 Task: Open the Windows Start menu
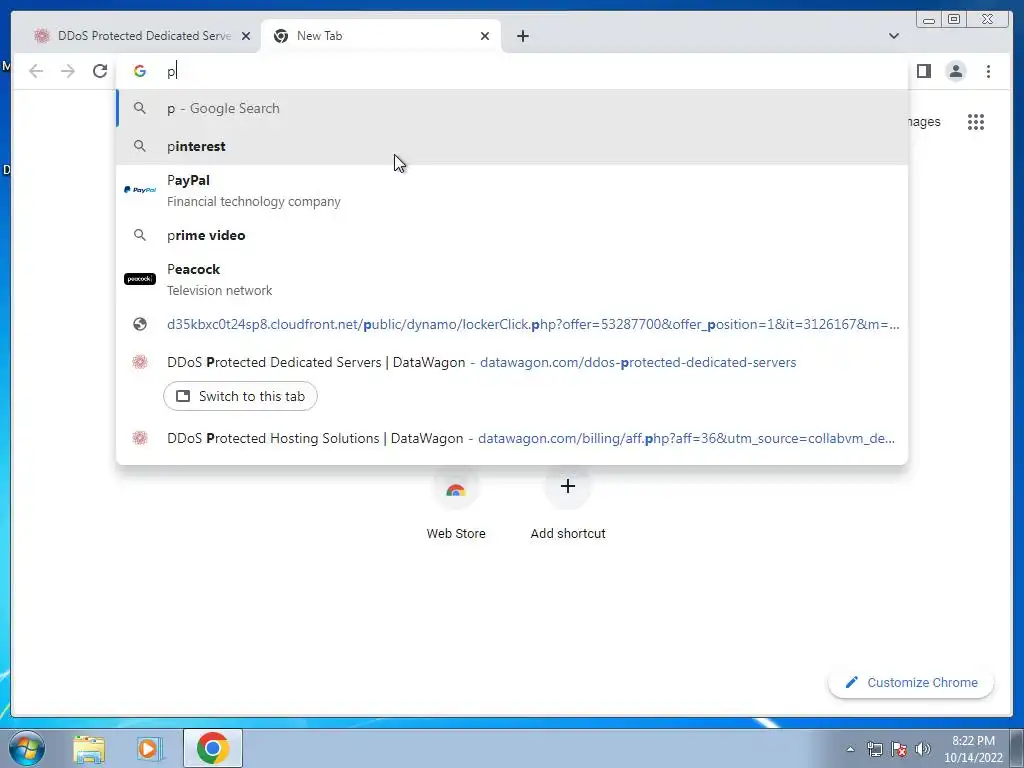(27, 748)
